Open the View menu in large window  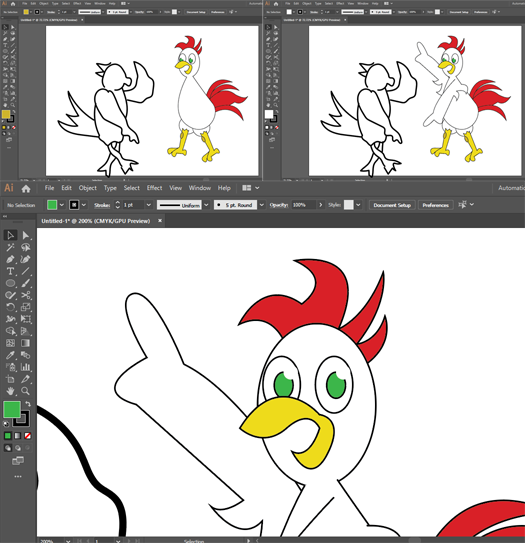pos(175,188)
